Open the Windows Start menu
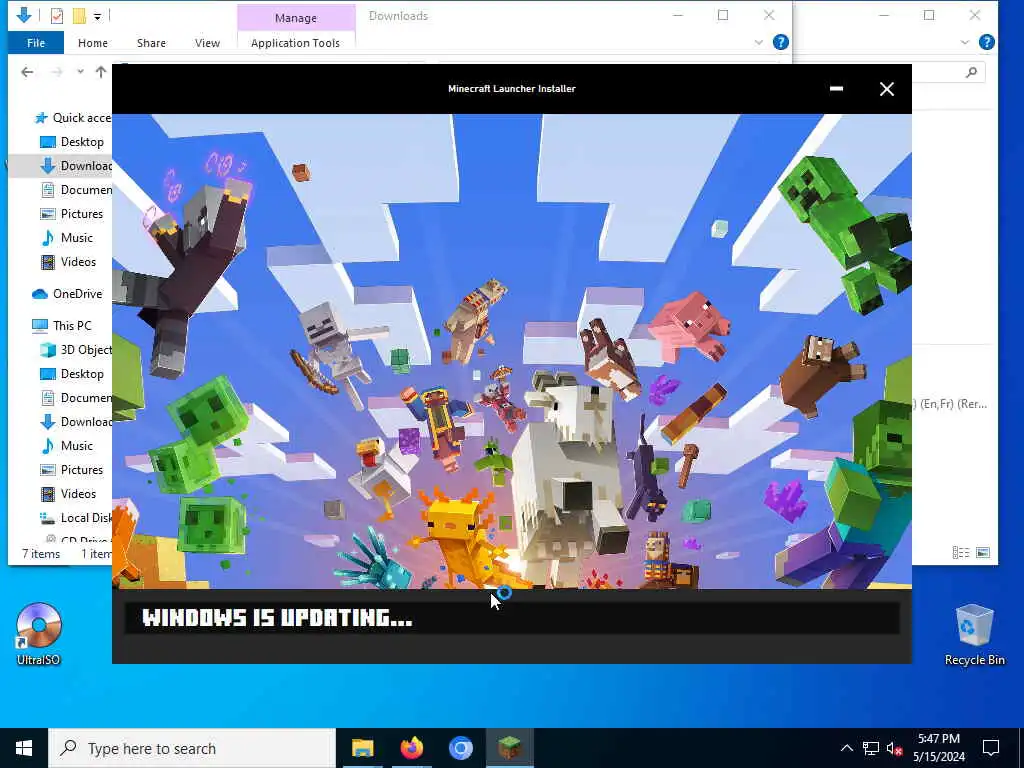The width and height of the screenshot is (1024, 768). click(24, 748)
